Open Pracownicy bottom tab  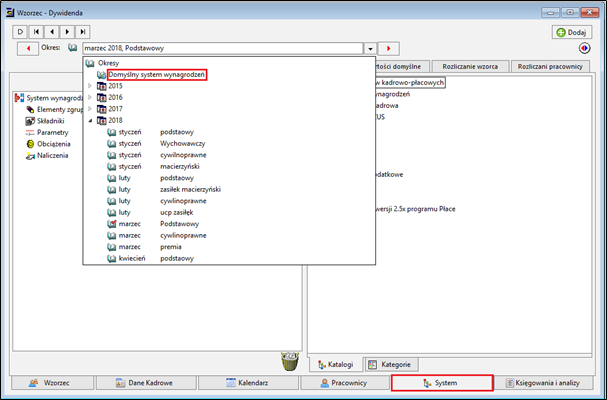345,383
